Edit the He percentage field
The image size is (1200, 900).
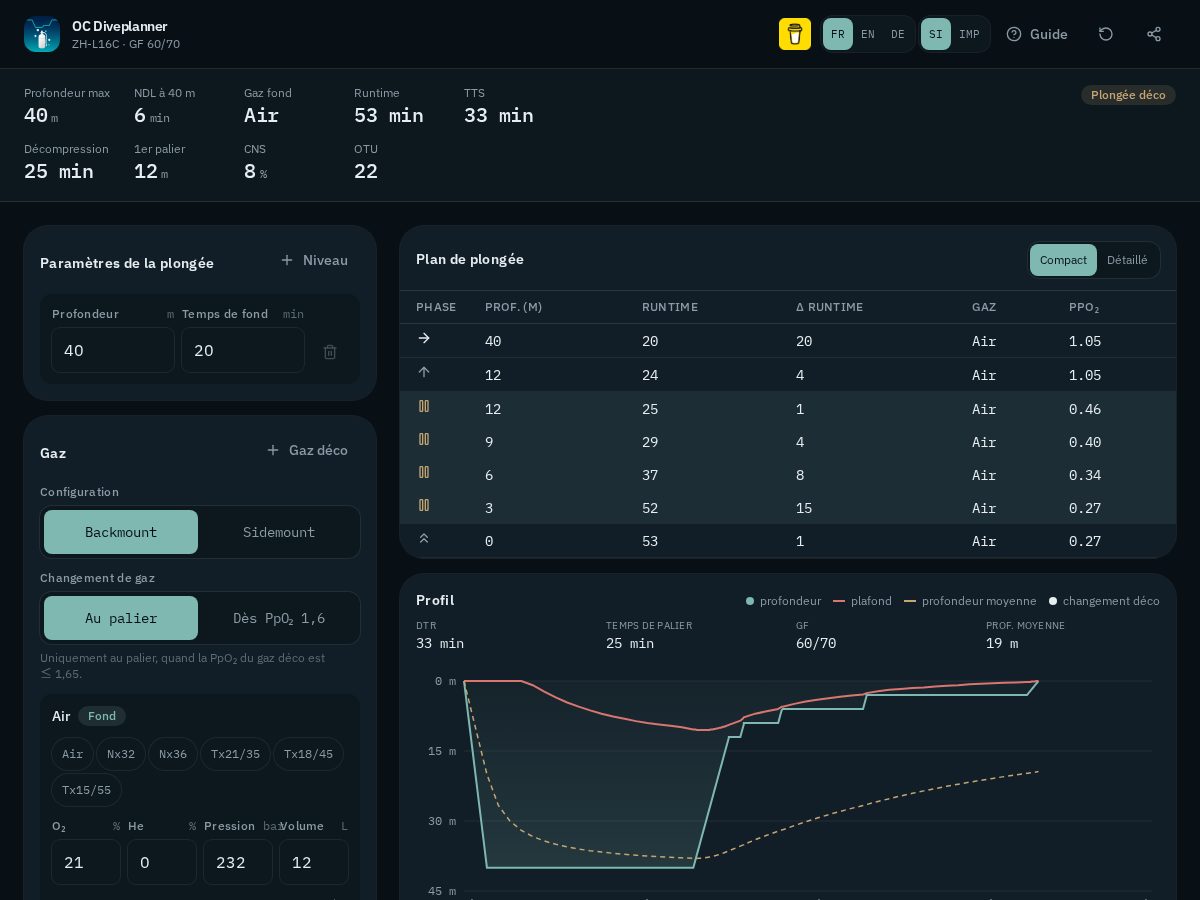162,862
